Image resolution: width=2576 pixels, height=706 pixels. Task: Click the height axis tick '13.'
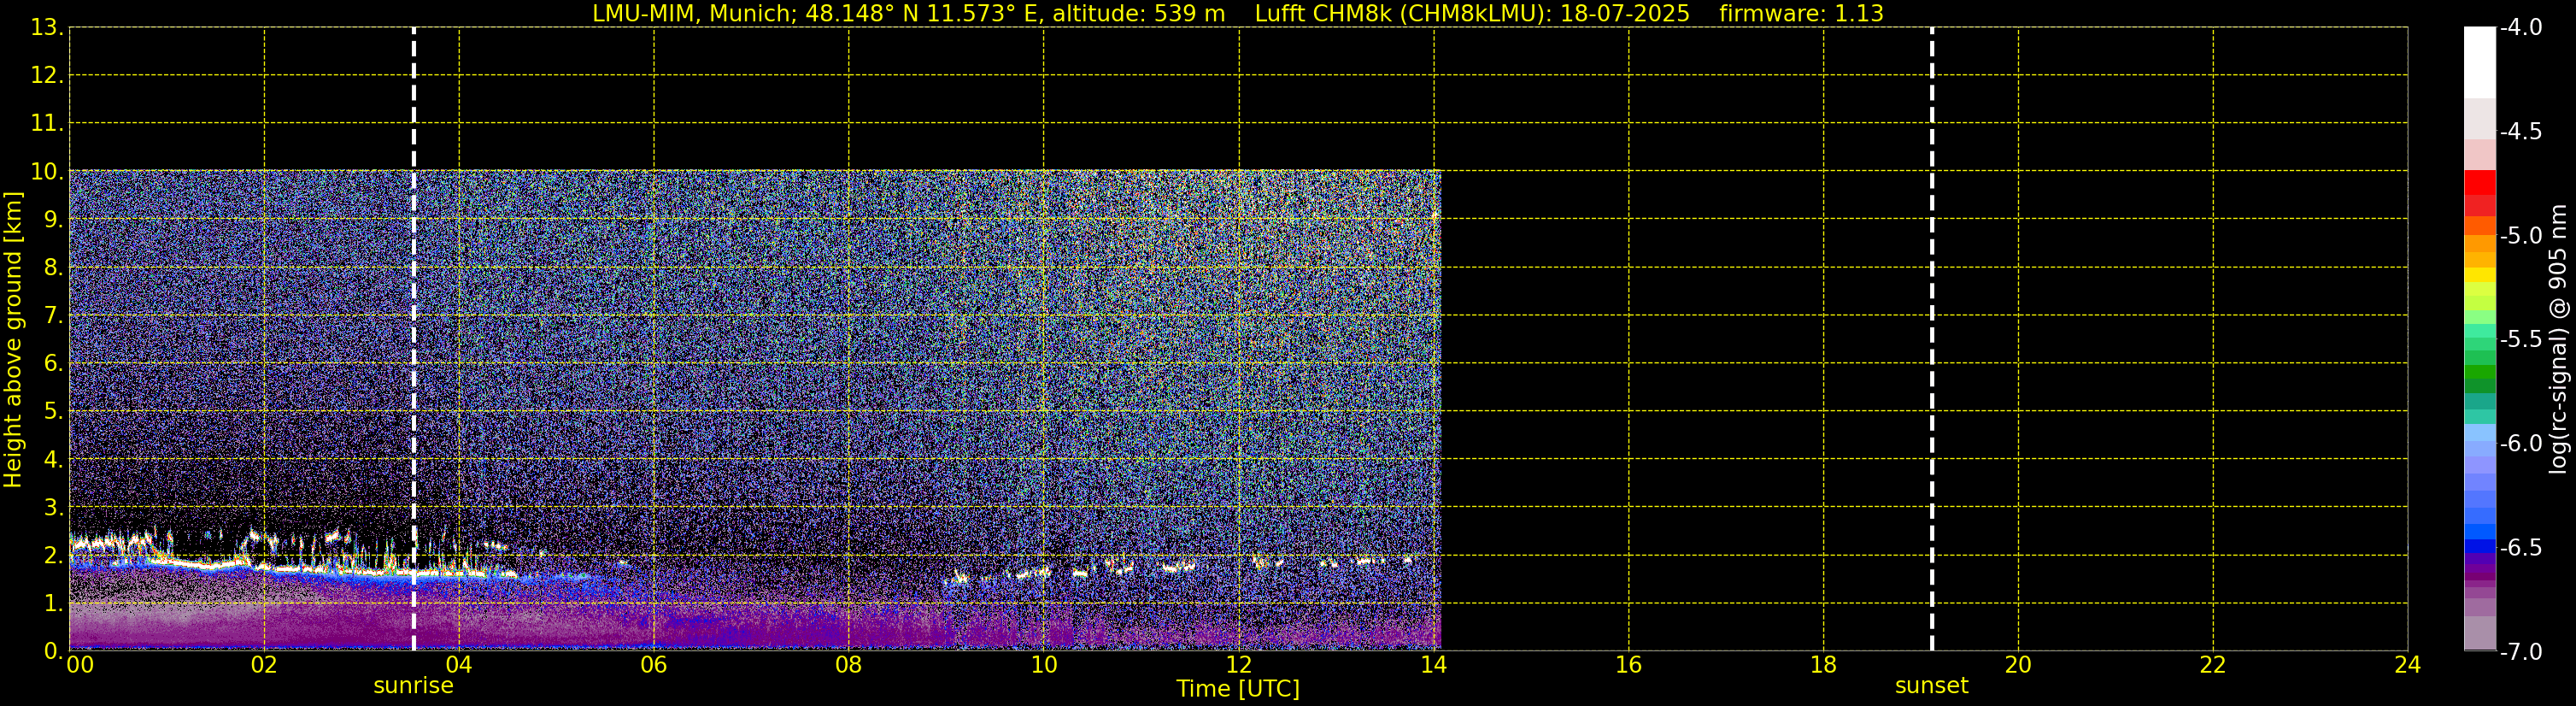click(46, 28)
